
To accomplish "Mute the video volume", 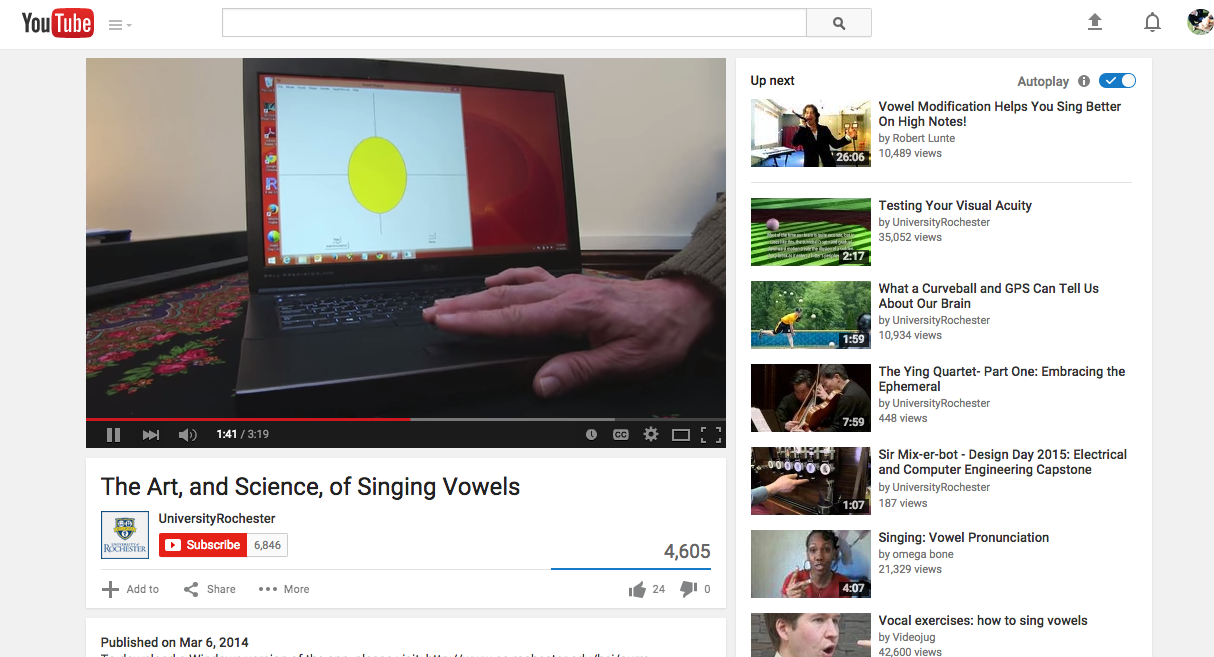I will pos(187,435).
